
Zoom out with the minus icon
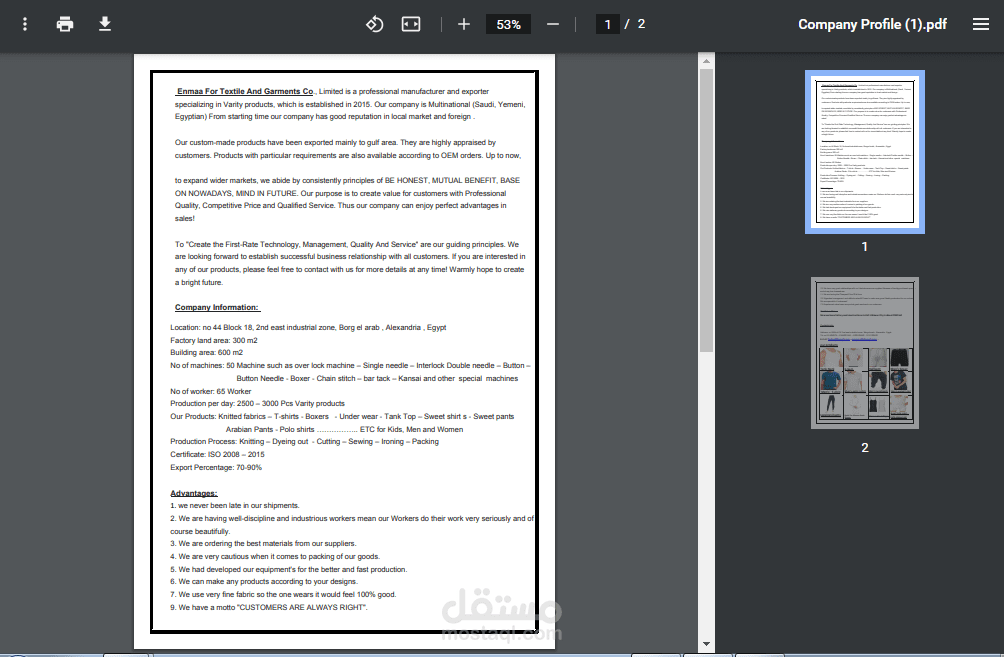(x=553, y=24)
